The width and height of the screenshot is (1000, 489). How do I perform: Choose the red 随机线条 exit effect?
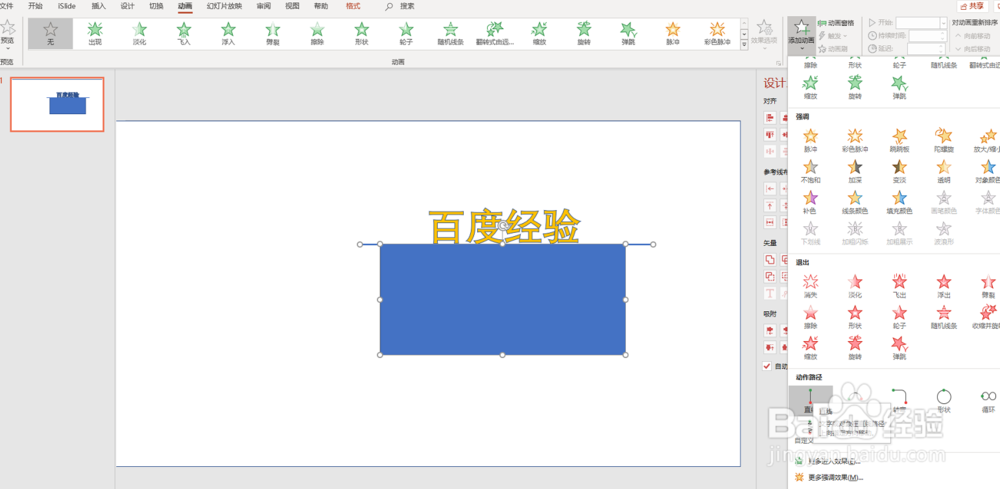944,316
